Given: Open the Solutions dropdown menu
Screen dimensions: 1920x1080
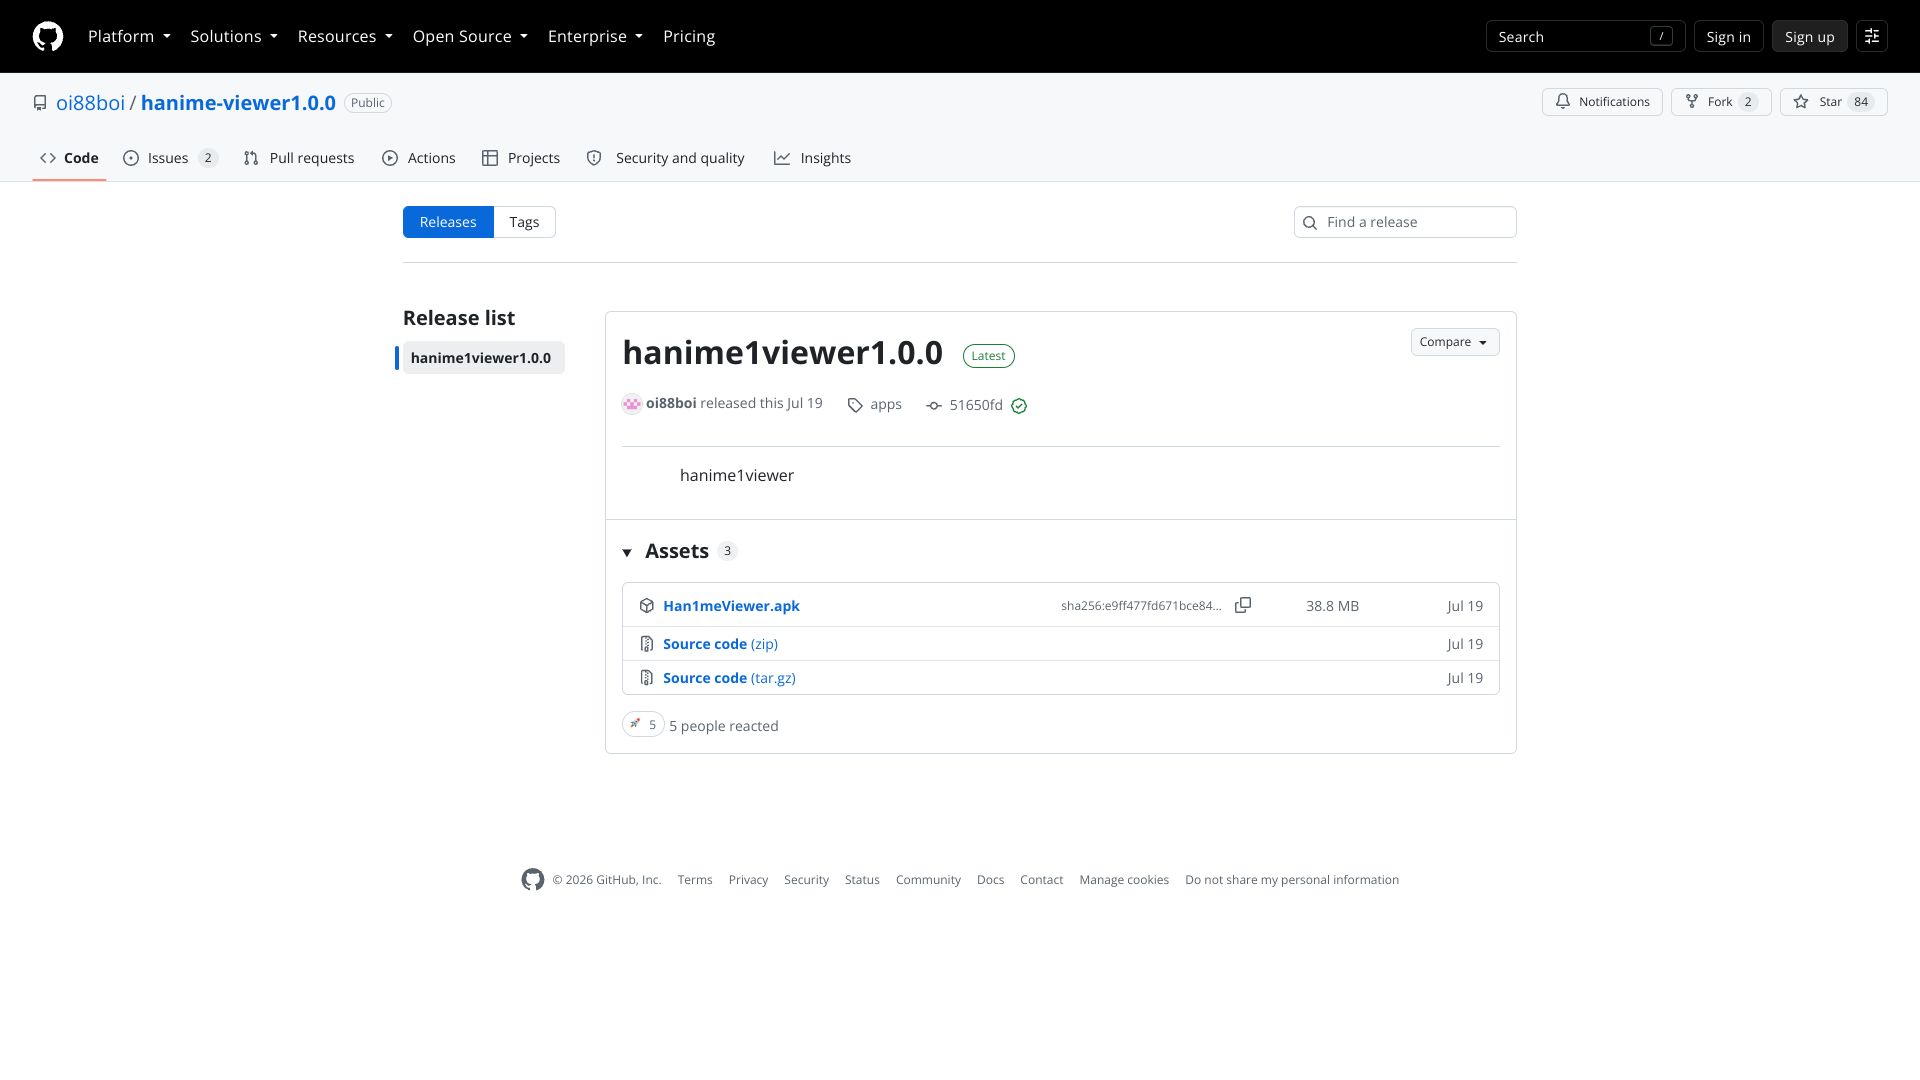Looking at the screenshot, I should 234,36.
